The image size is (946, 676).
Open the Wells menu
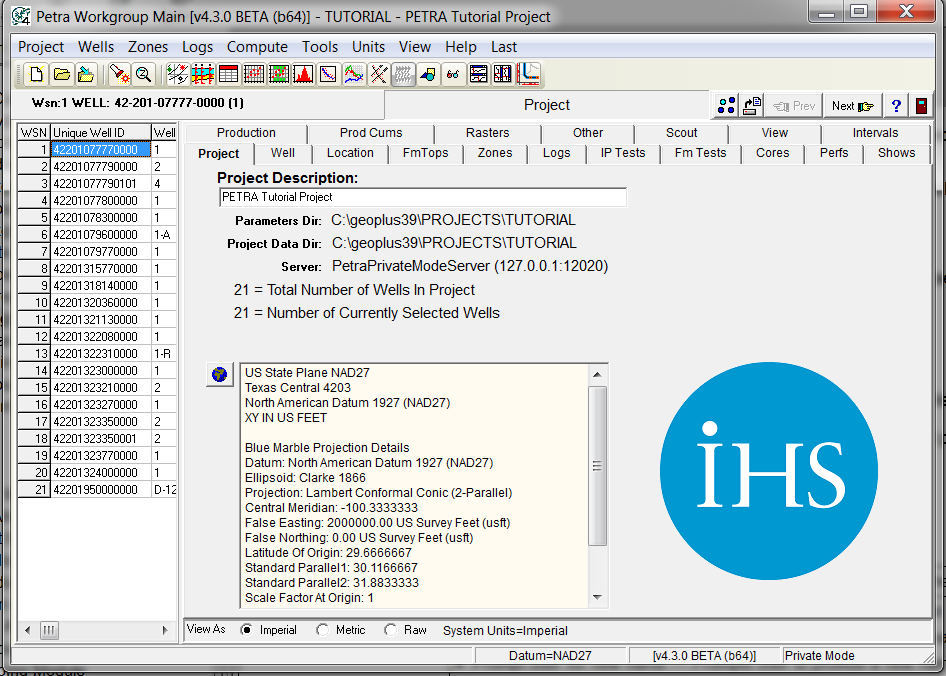96,47
